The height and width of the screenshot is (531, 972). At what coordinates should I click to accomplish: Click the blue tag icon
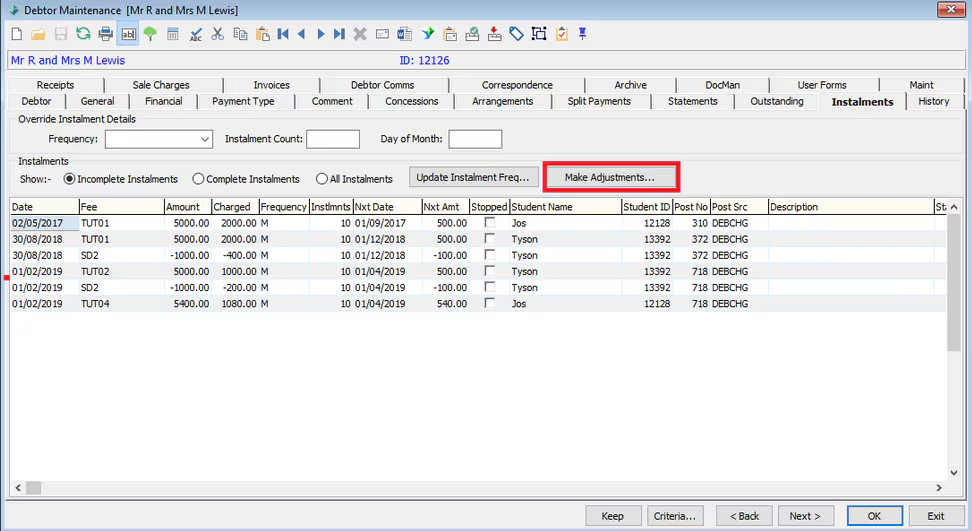516,34
